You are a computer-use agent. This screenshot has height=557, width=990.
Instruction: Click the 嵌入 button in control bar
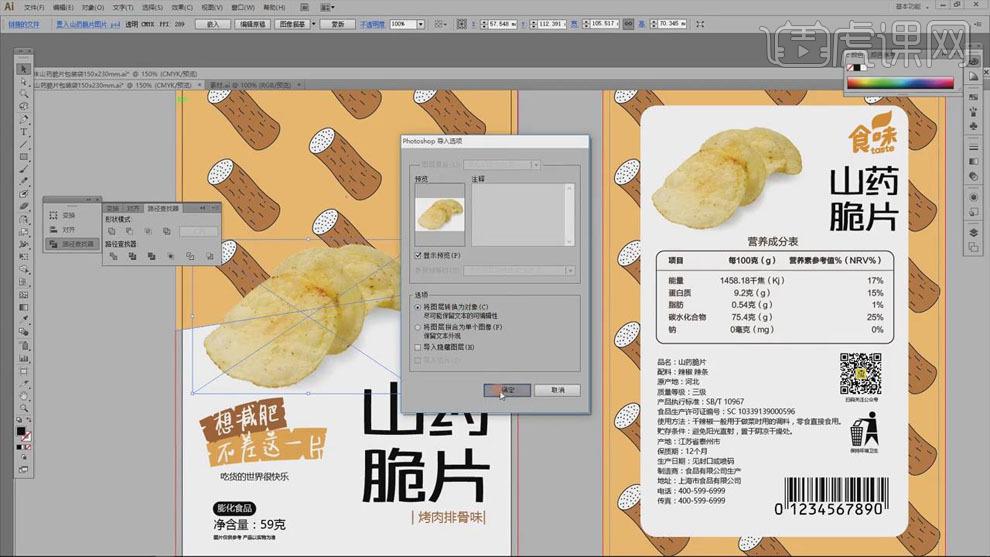[213, 24]
